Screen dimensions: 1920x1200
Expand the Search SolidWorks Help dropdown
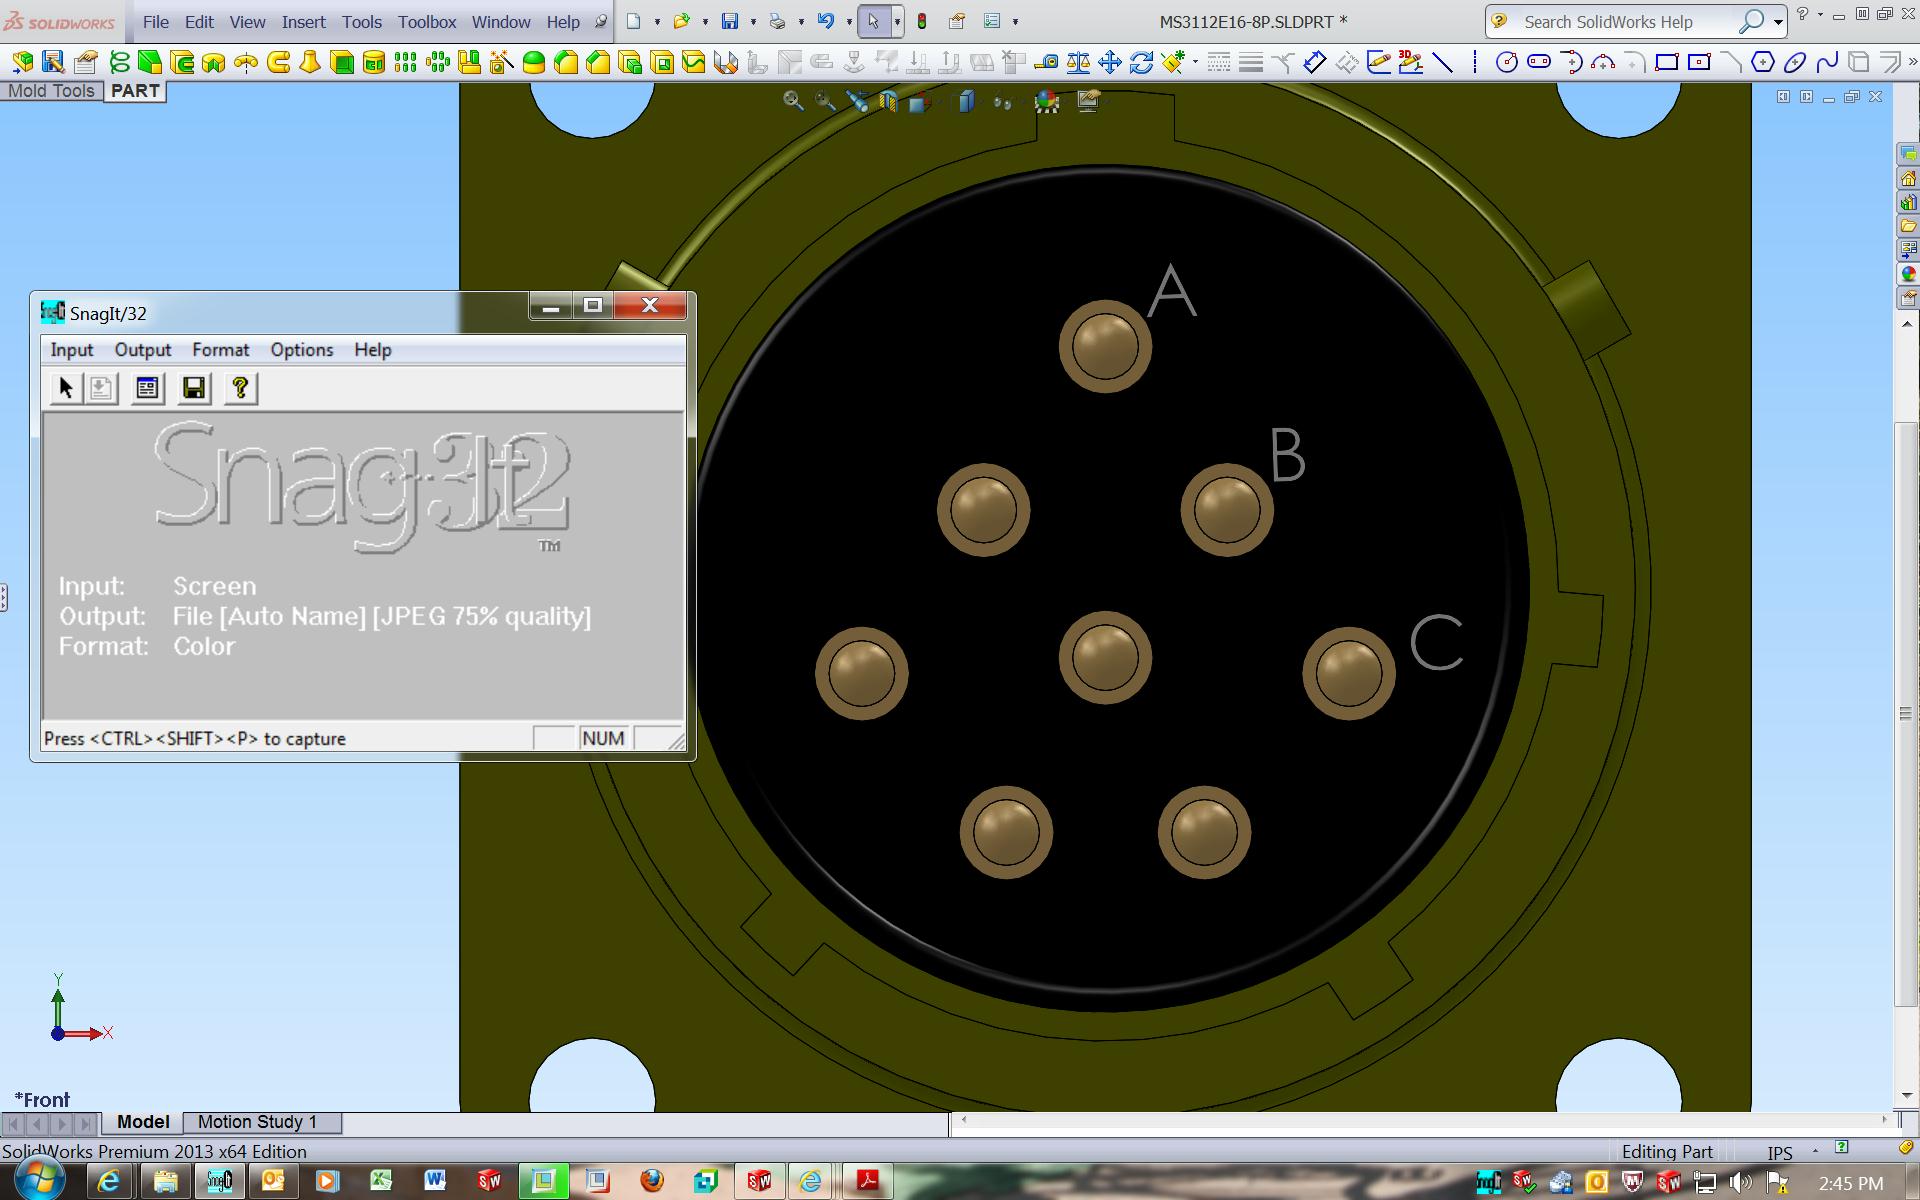pos(1778,22)
